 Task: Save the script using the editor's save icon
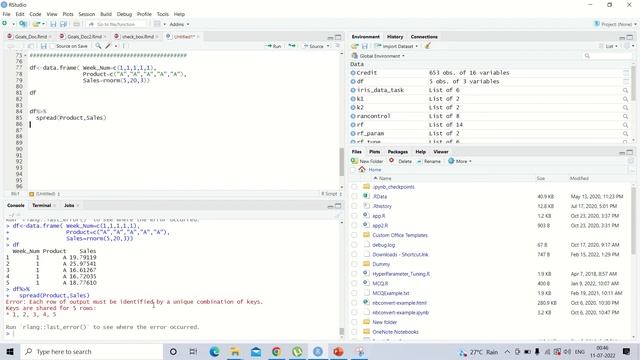44,46
